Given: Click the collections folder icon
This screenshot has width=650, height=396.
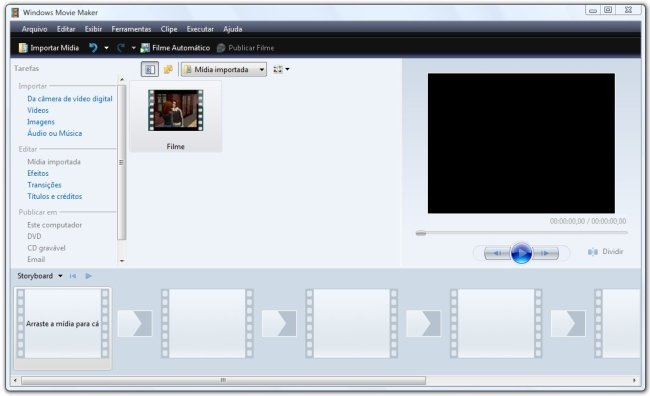Looking at the screenshot, I should click(x=168, y=69).
